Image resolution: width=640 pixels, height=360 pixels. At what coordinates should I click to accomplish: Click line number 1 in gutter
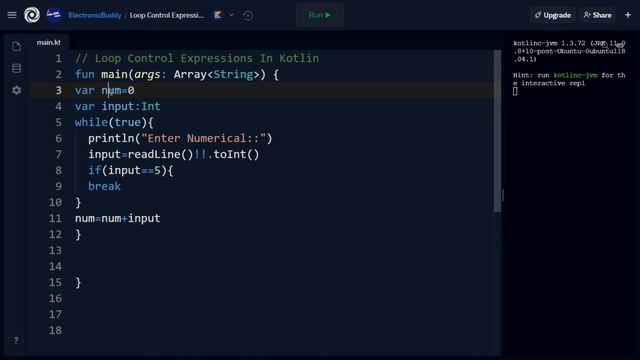pos(59,58)
